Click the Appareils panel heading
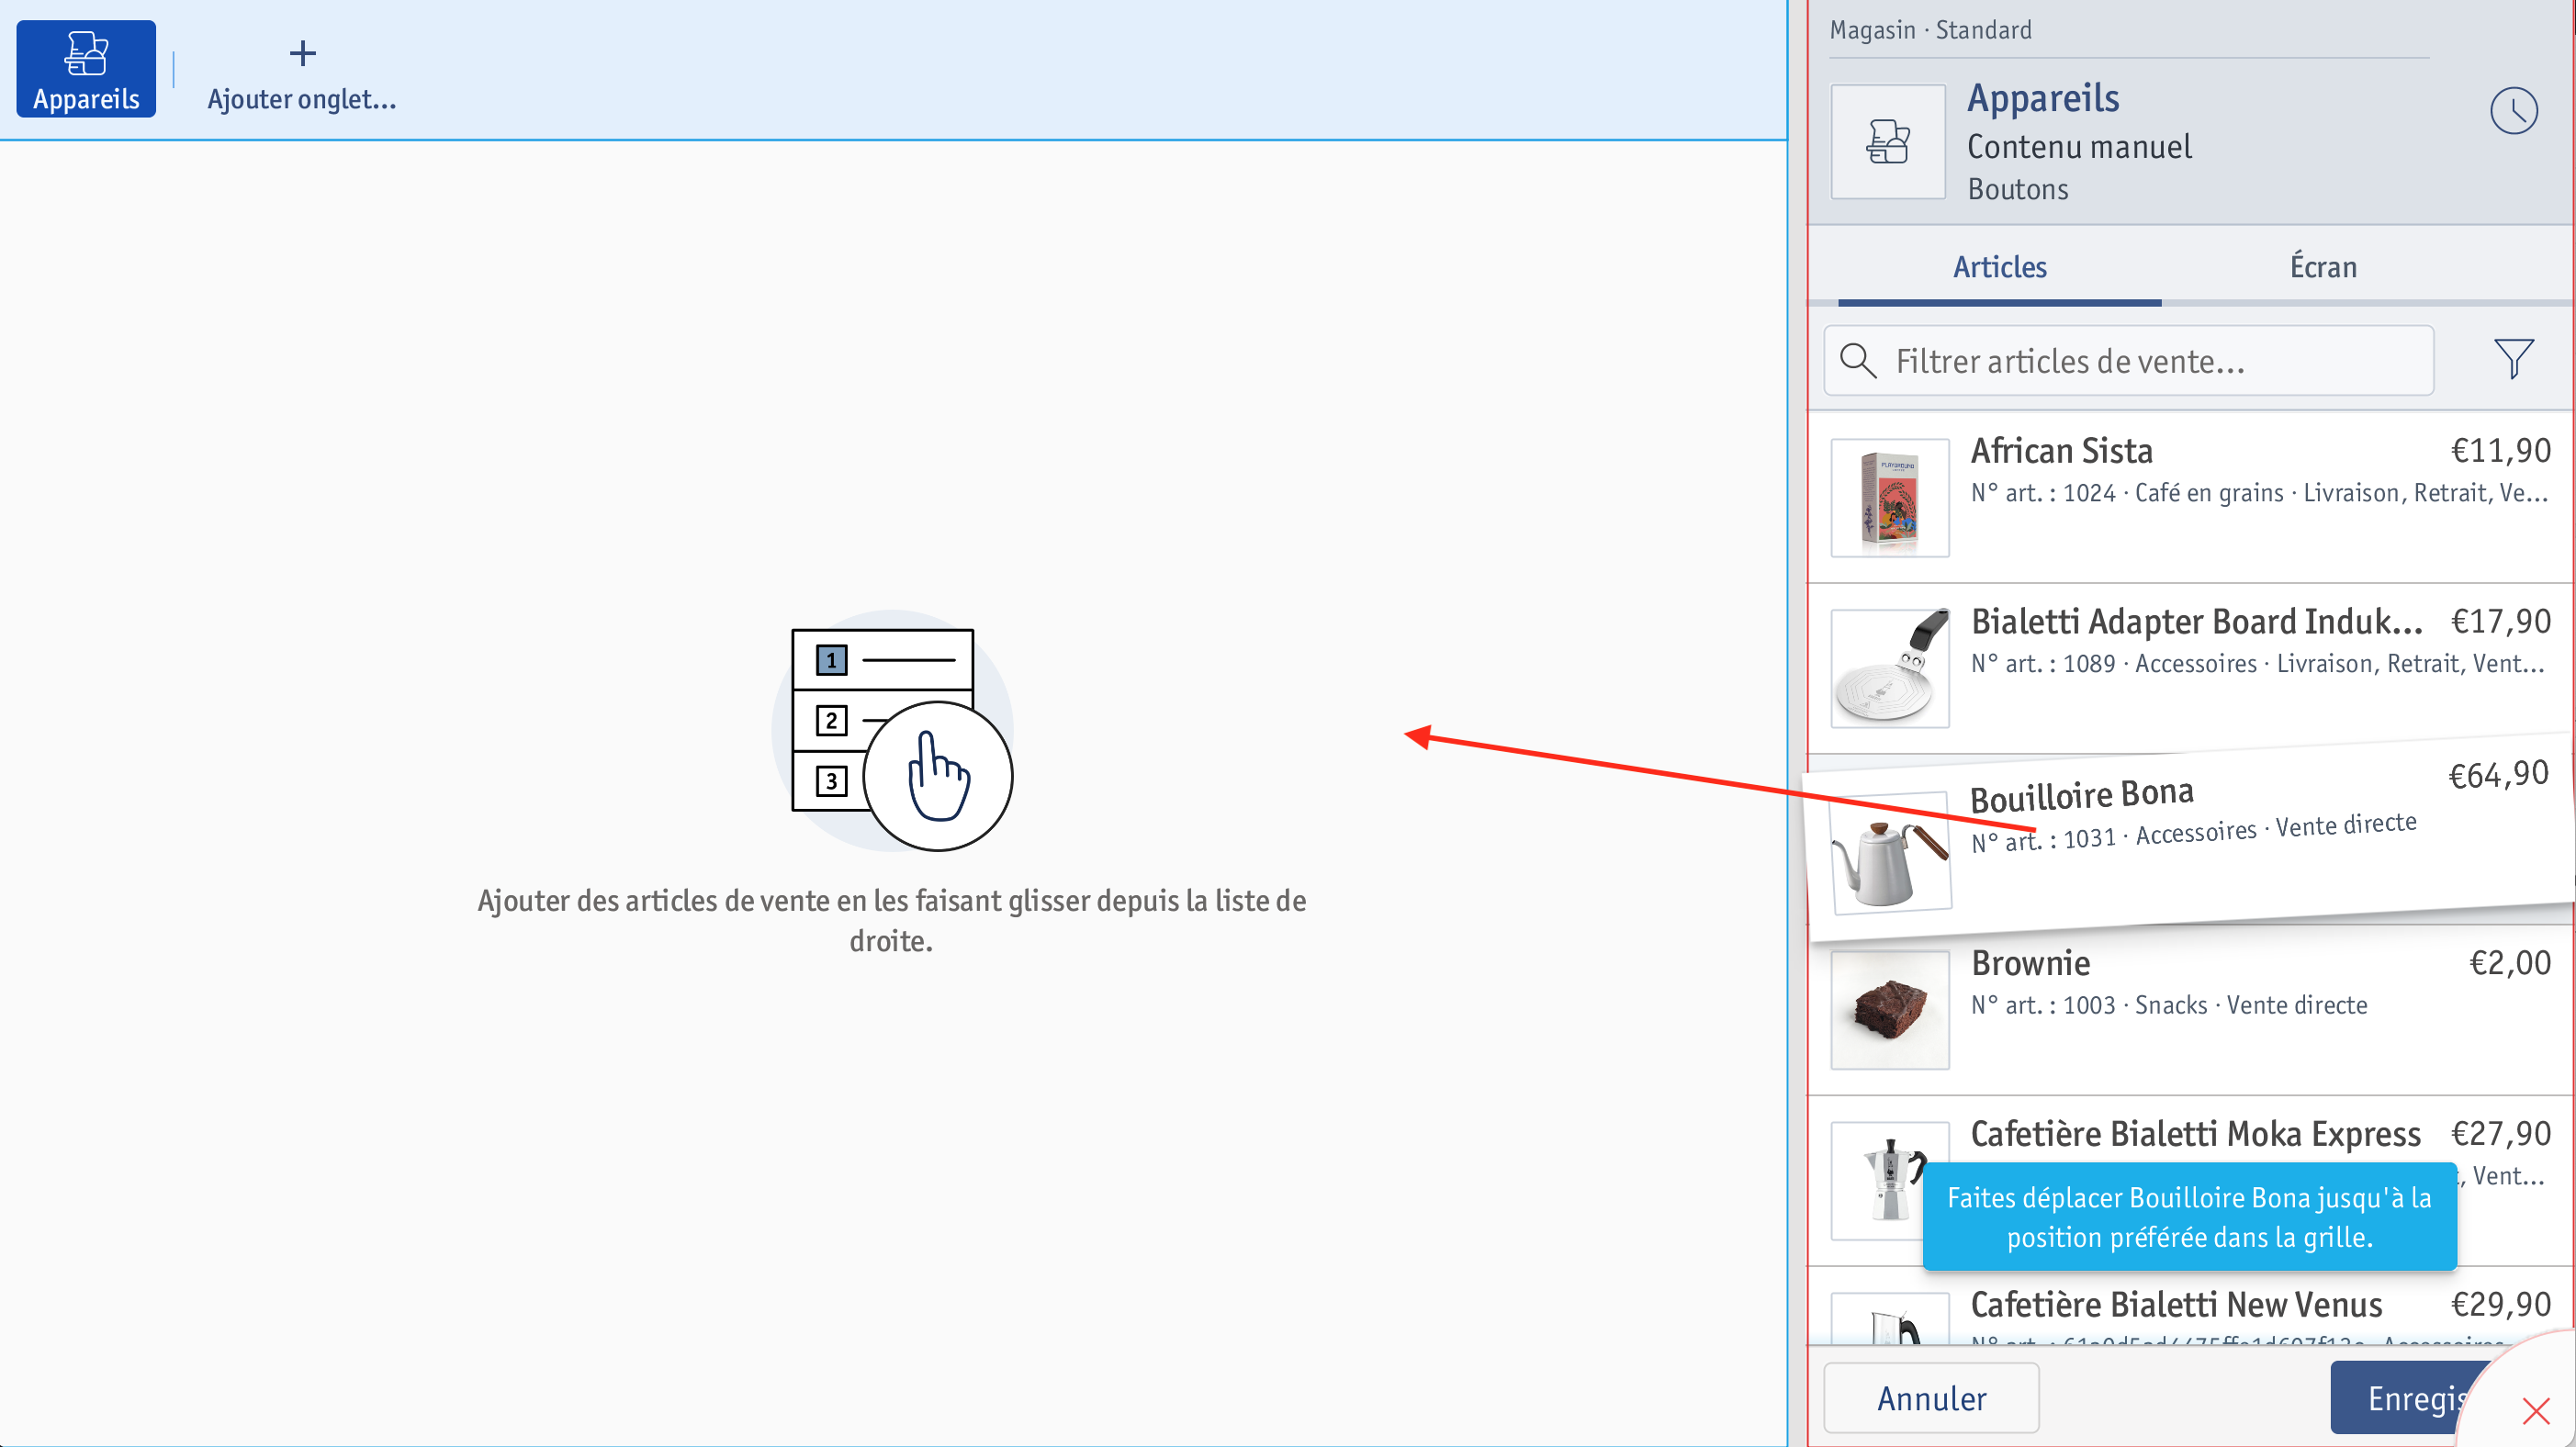Viewport: 2576px width, 1447px height. coord(2043,98)
